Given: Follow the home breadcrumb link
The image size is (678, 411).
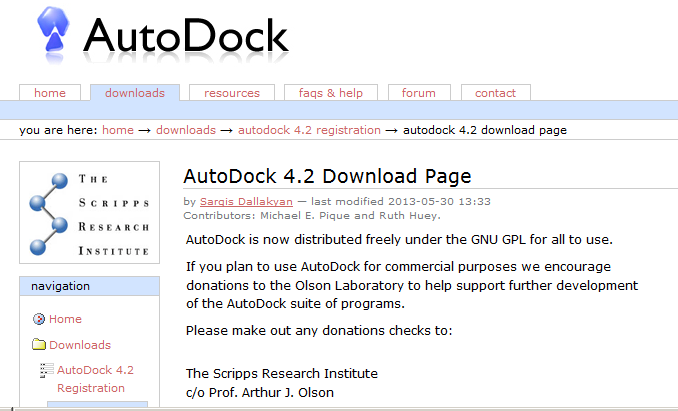Looking at the screenshot, I should [x=118, y=130].
